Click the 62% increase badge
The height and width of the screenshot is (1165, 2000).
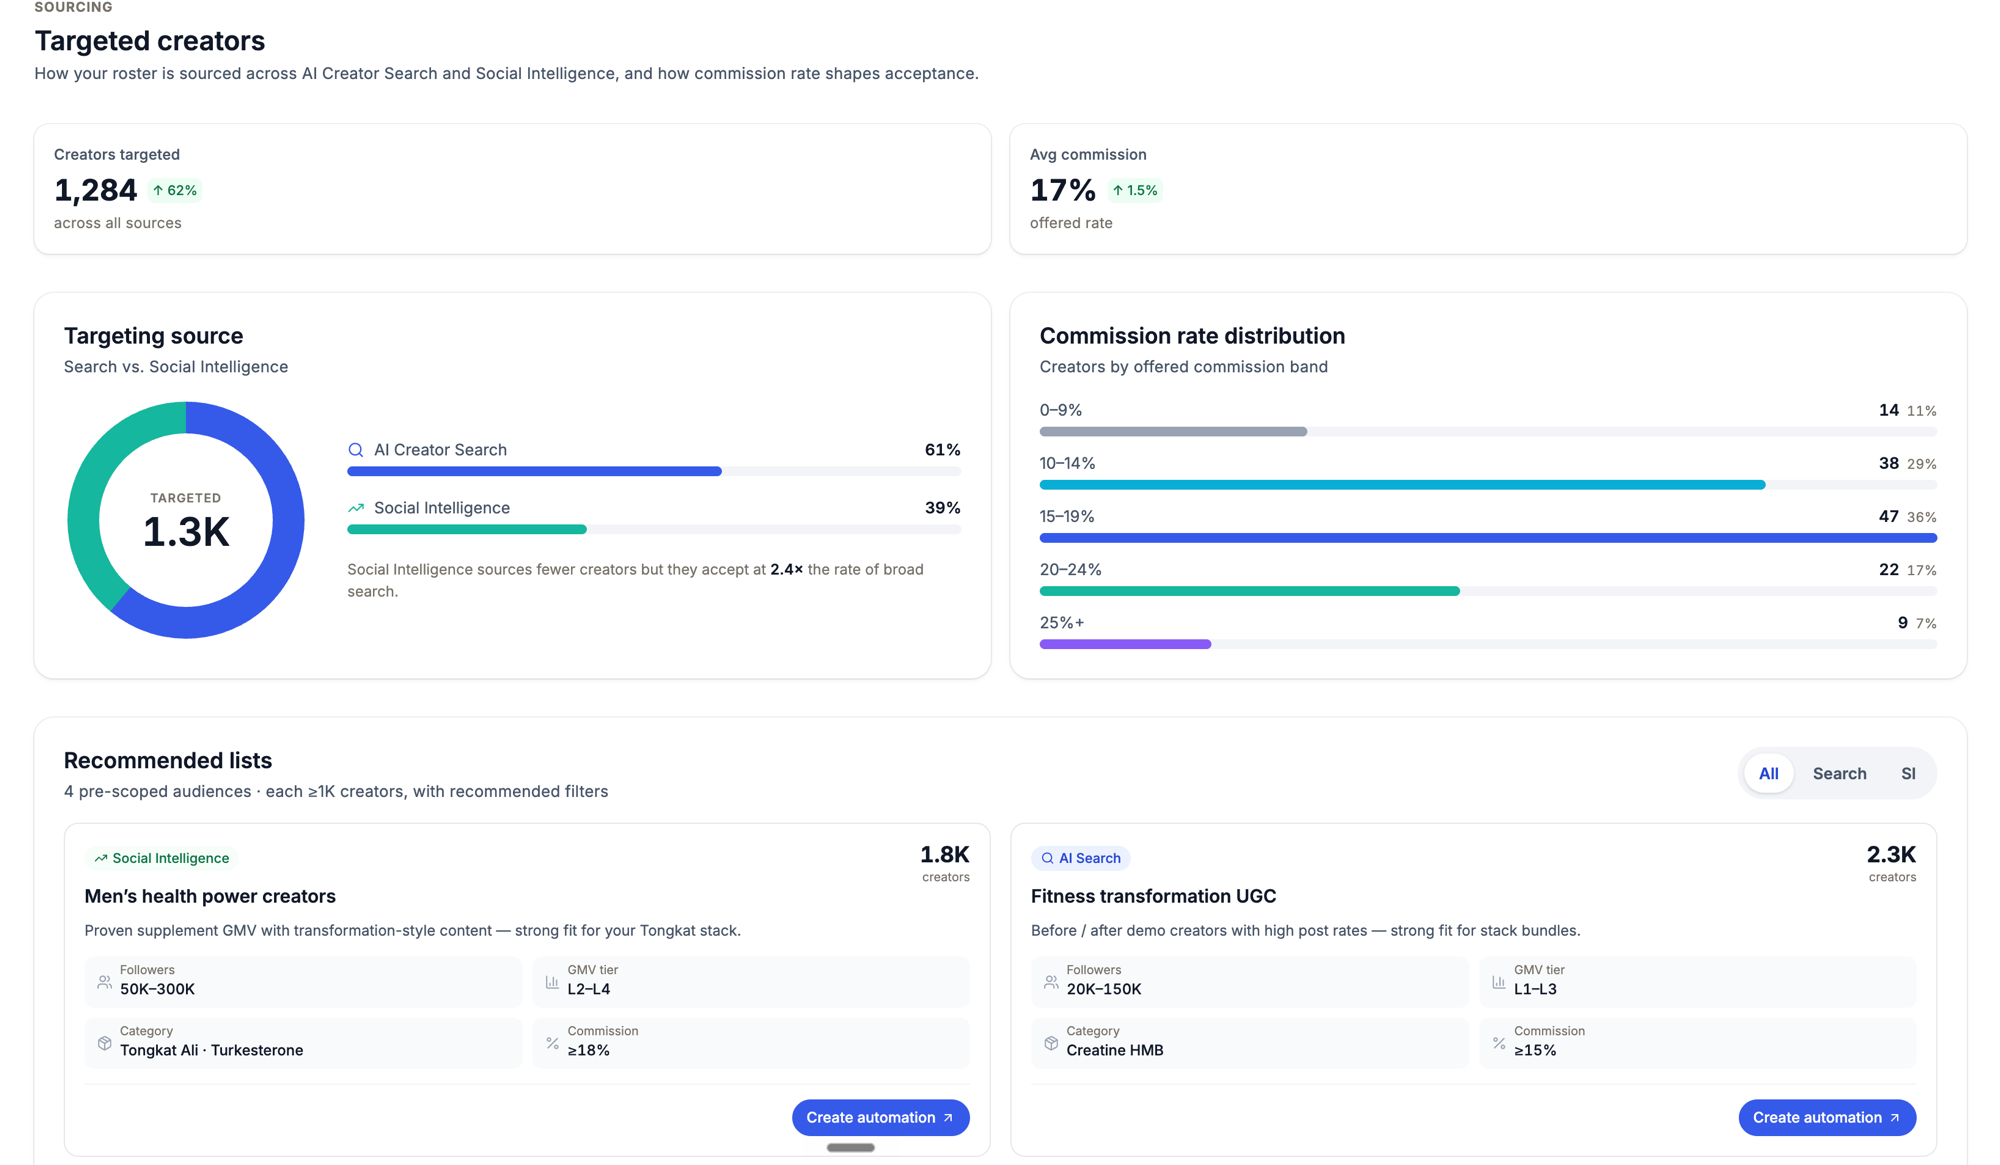pos(174,190)
